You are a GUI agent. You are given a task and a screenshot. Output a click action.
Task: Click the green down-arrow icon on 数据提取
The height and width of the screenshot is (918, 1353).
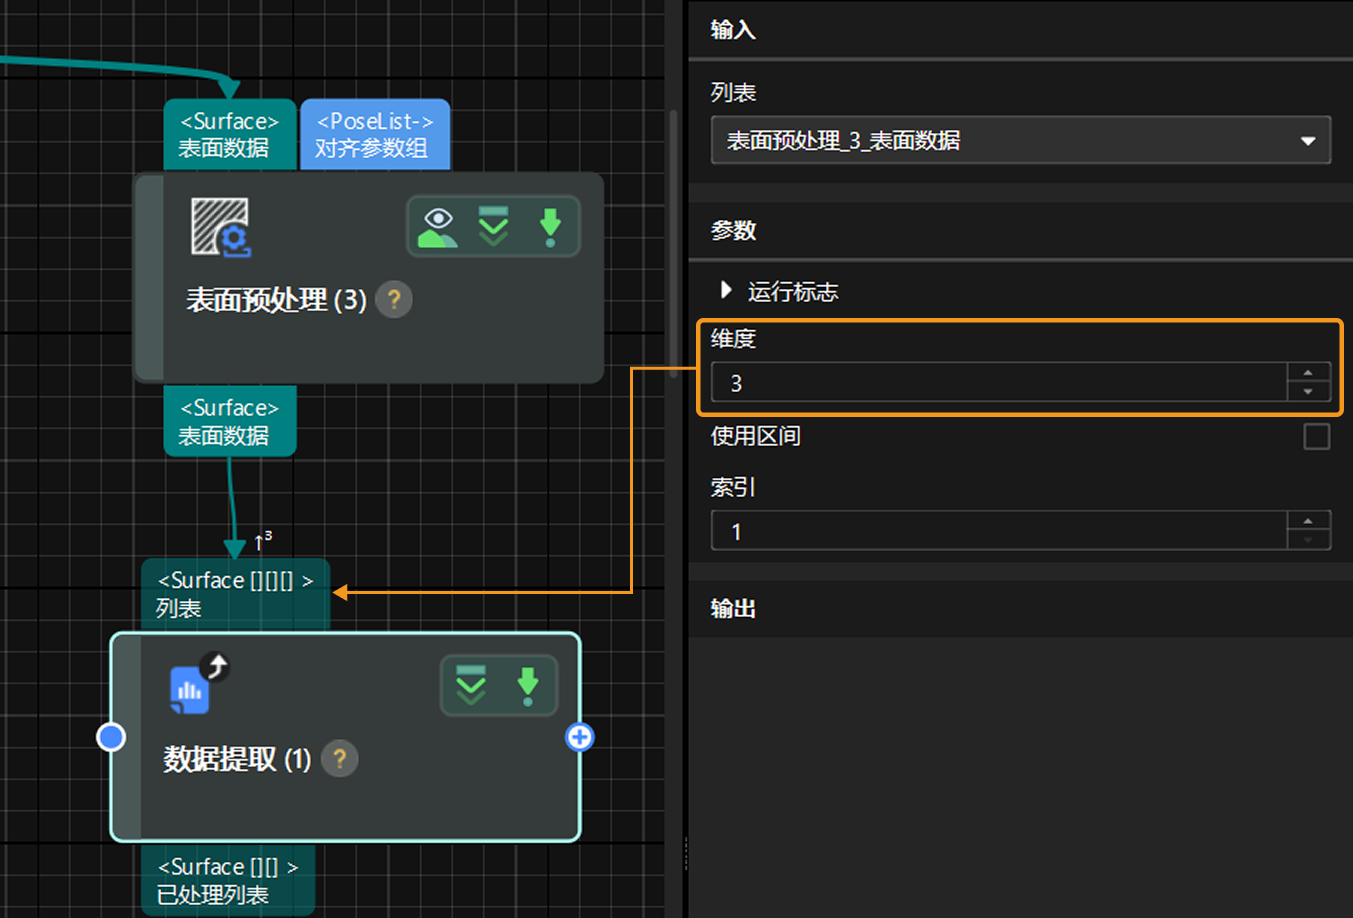point(527,685)
